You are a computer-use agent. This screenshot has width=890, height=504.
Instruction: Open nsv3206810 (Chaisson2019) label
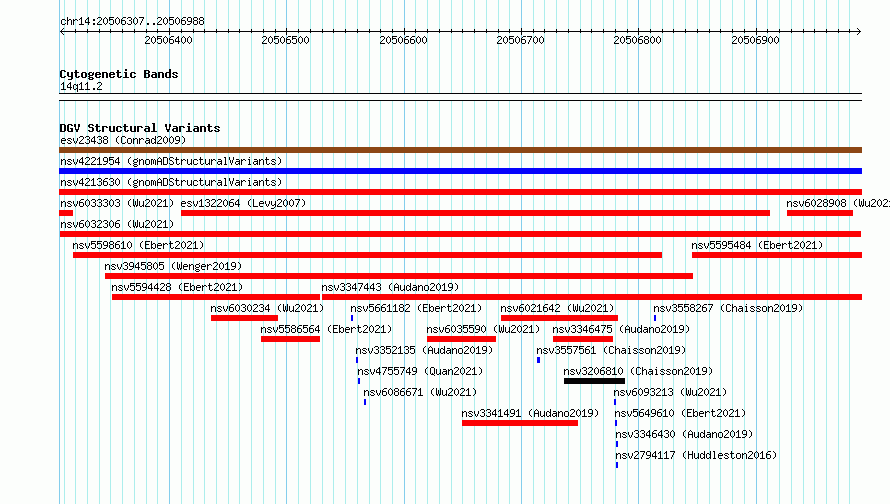[x=638, y=371]
